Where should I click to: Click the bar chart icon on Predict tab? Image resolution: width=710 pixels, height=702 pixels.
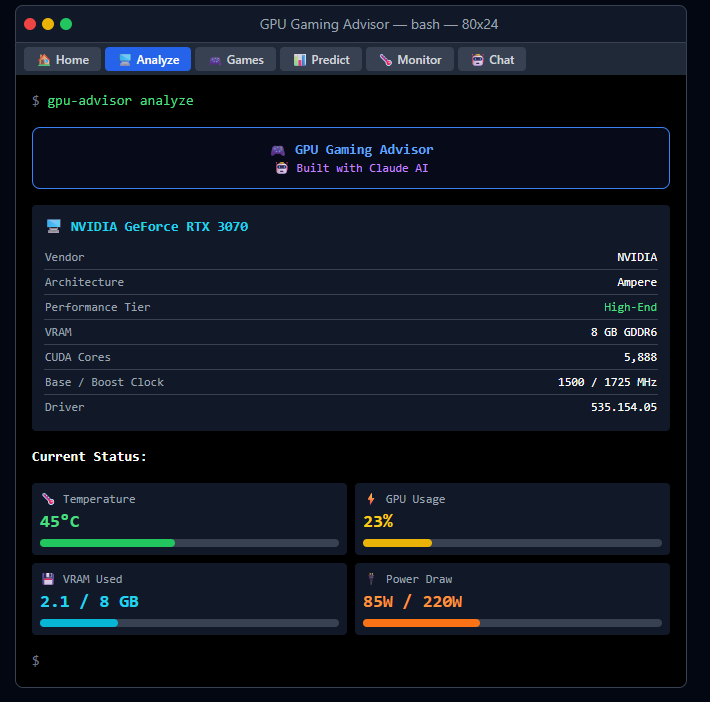300,60
